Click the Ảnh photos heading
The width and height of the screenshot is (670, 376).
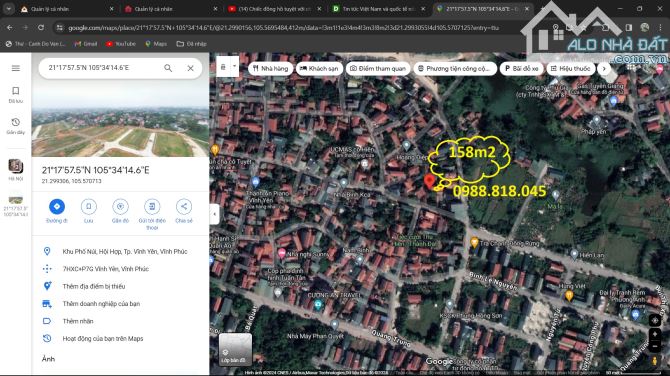tap(48, 359)
